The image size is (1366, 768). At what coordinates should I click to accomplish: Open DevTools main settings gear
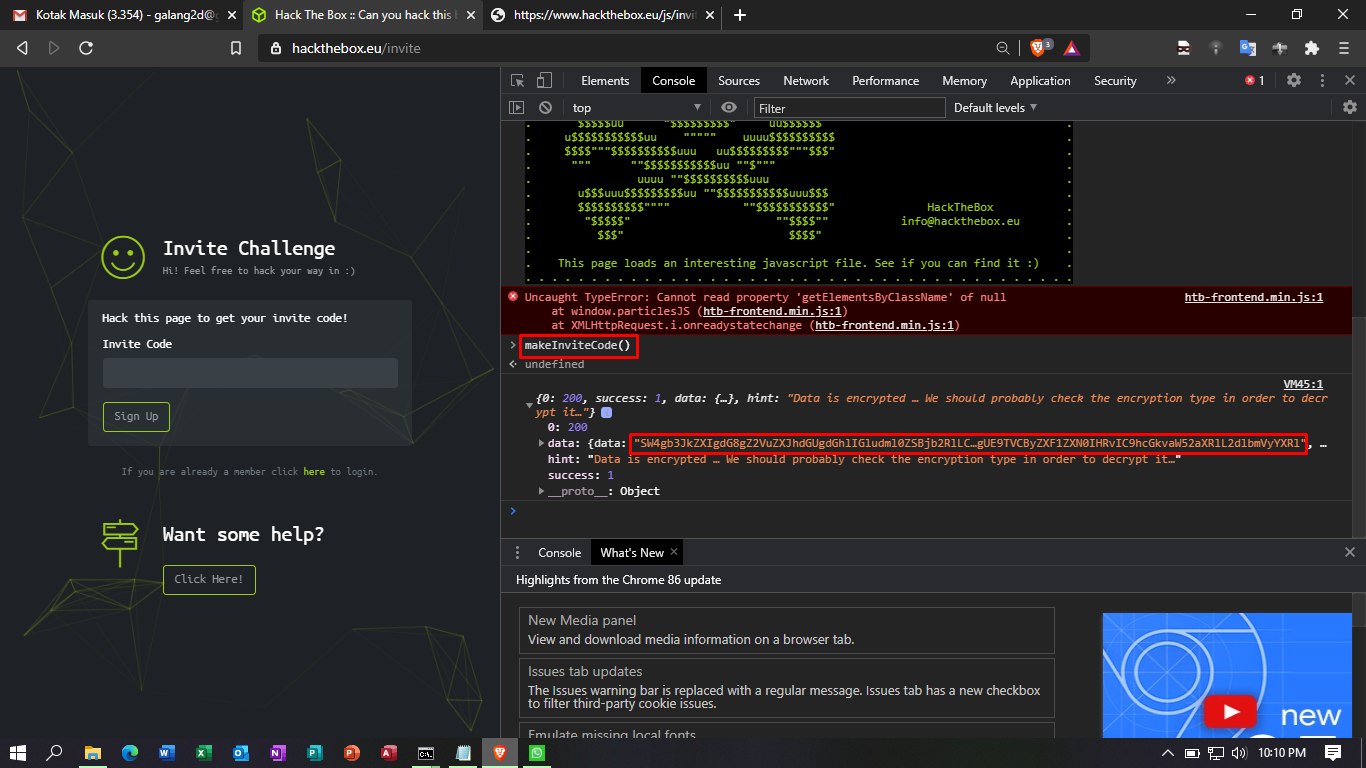(1294, 81)
